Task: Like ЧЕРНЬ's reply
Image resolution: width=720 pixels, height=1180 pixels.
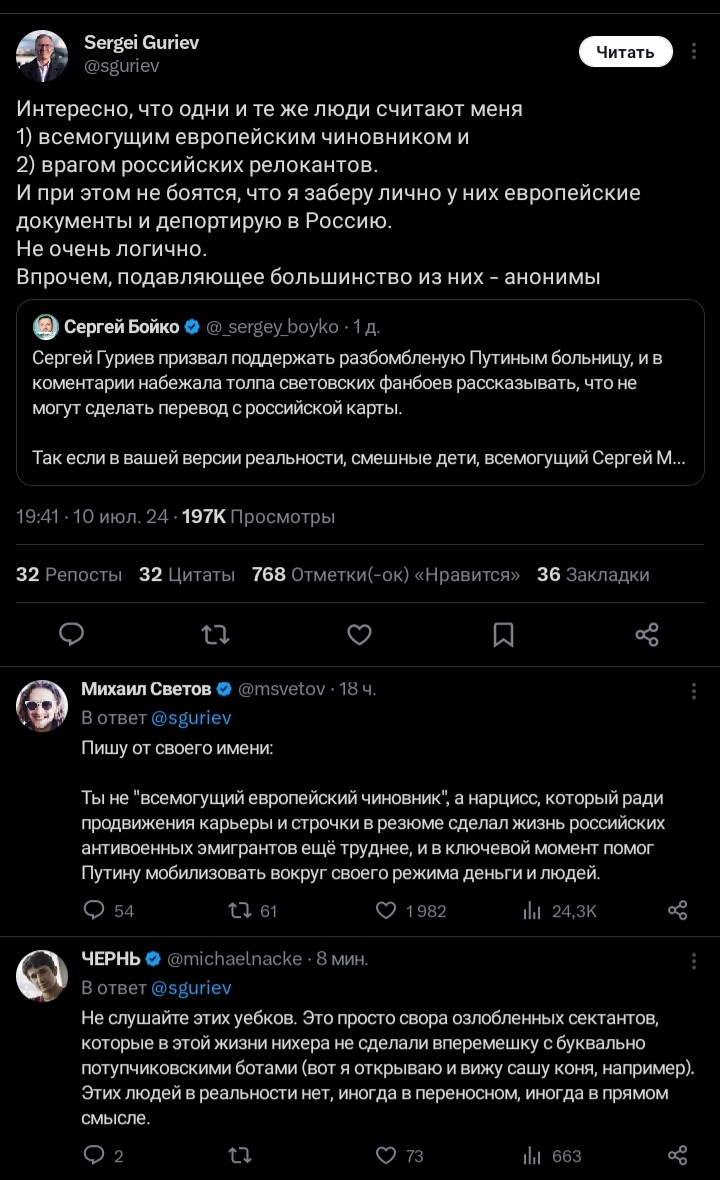Action: [x=387, y=1155]
